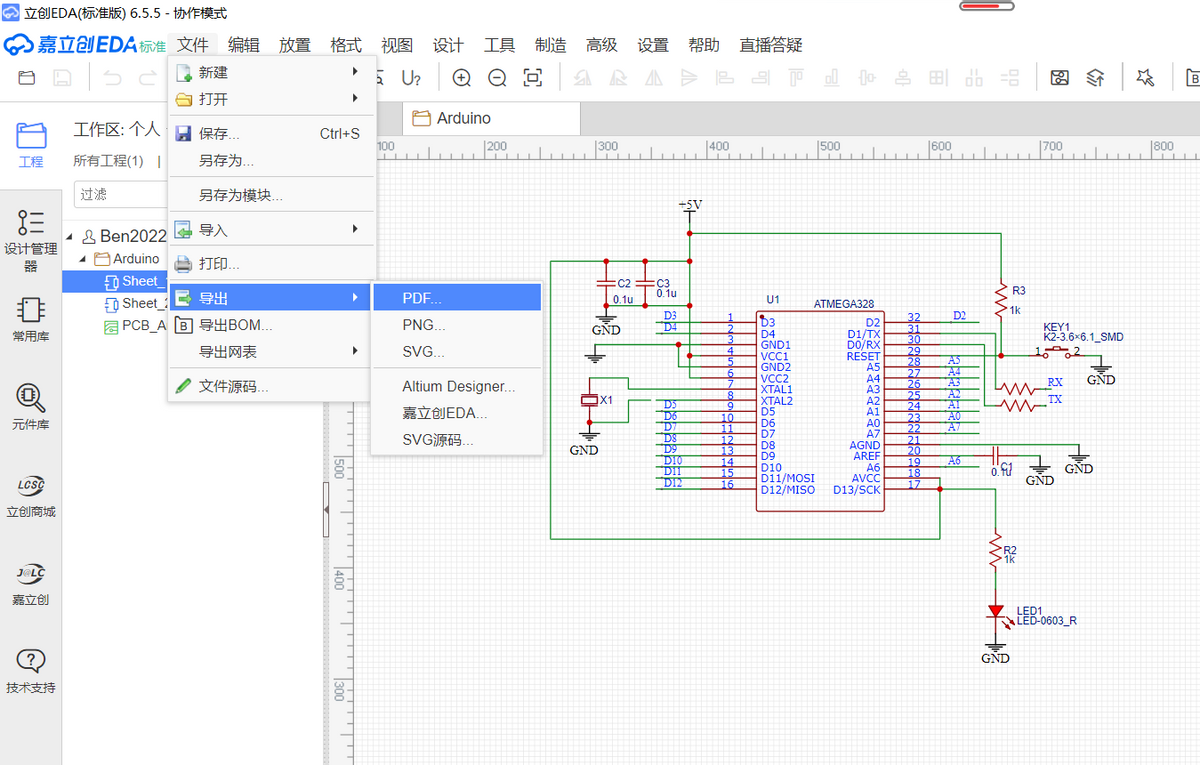Image resolution: width=1200 pixels, height=765 pixels.
Task: Choose 导出BOM... in file menu
Action: [272, 325]
